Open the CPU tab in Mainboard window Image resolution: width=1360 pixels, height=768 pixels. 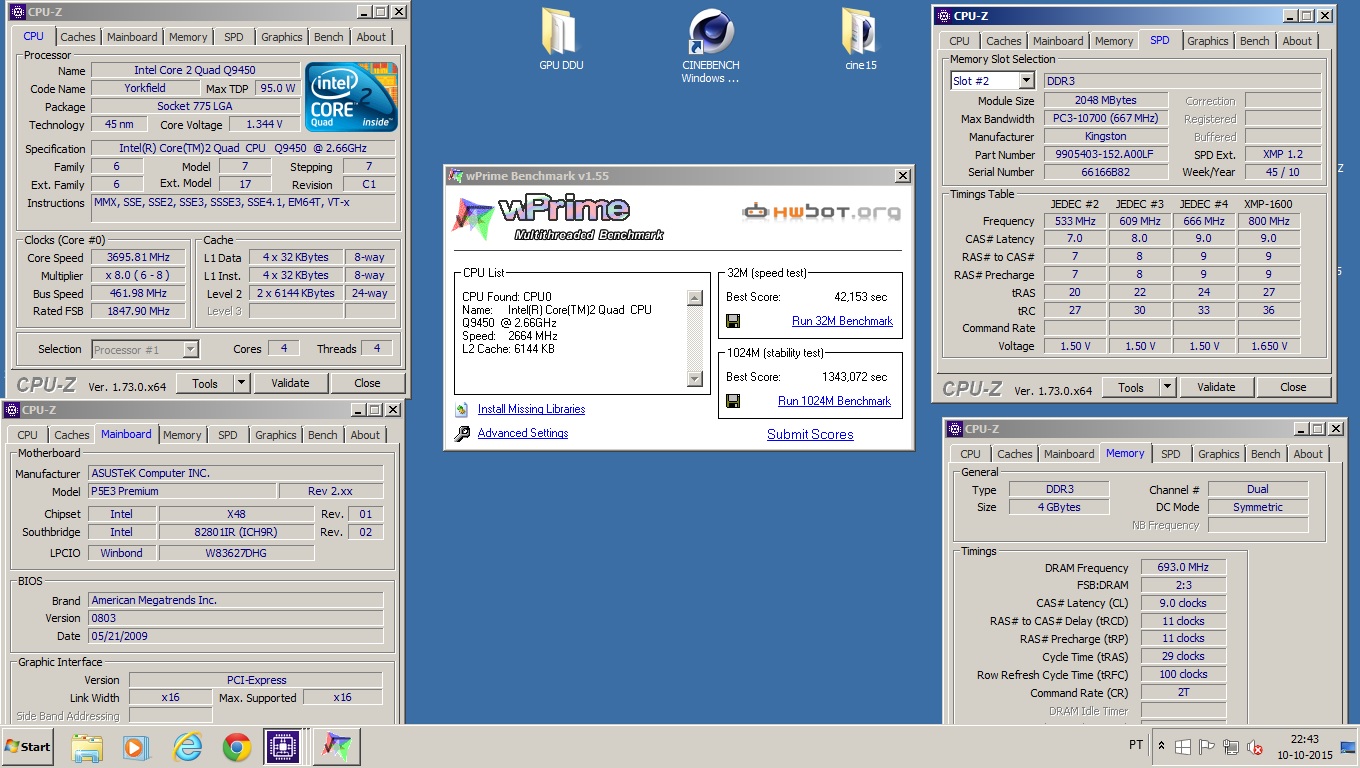tap(27, 435)
